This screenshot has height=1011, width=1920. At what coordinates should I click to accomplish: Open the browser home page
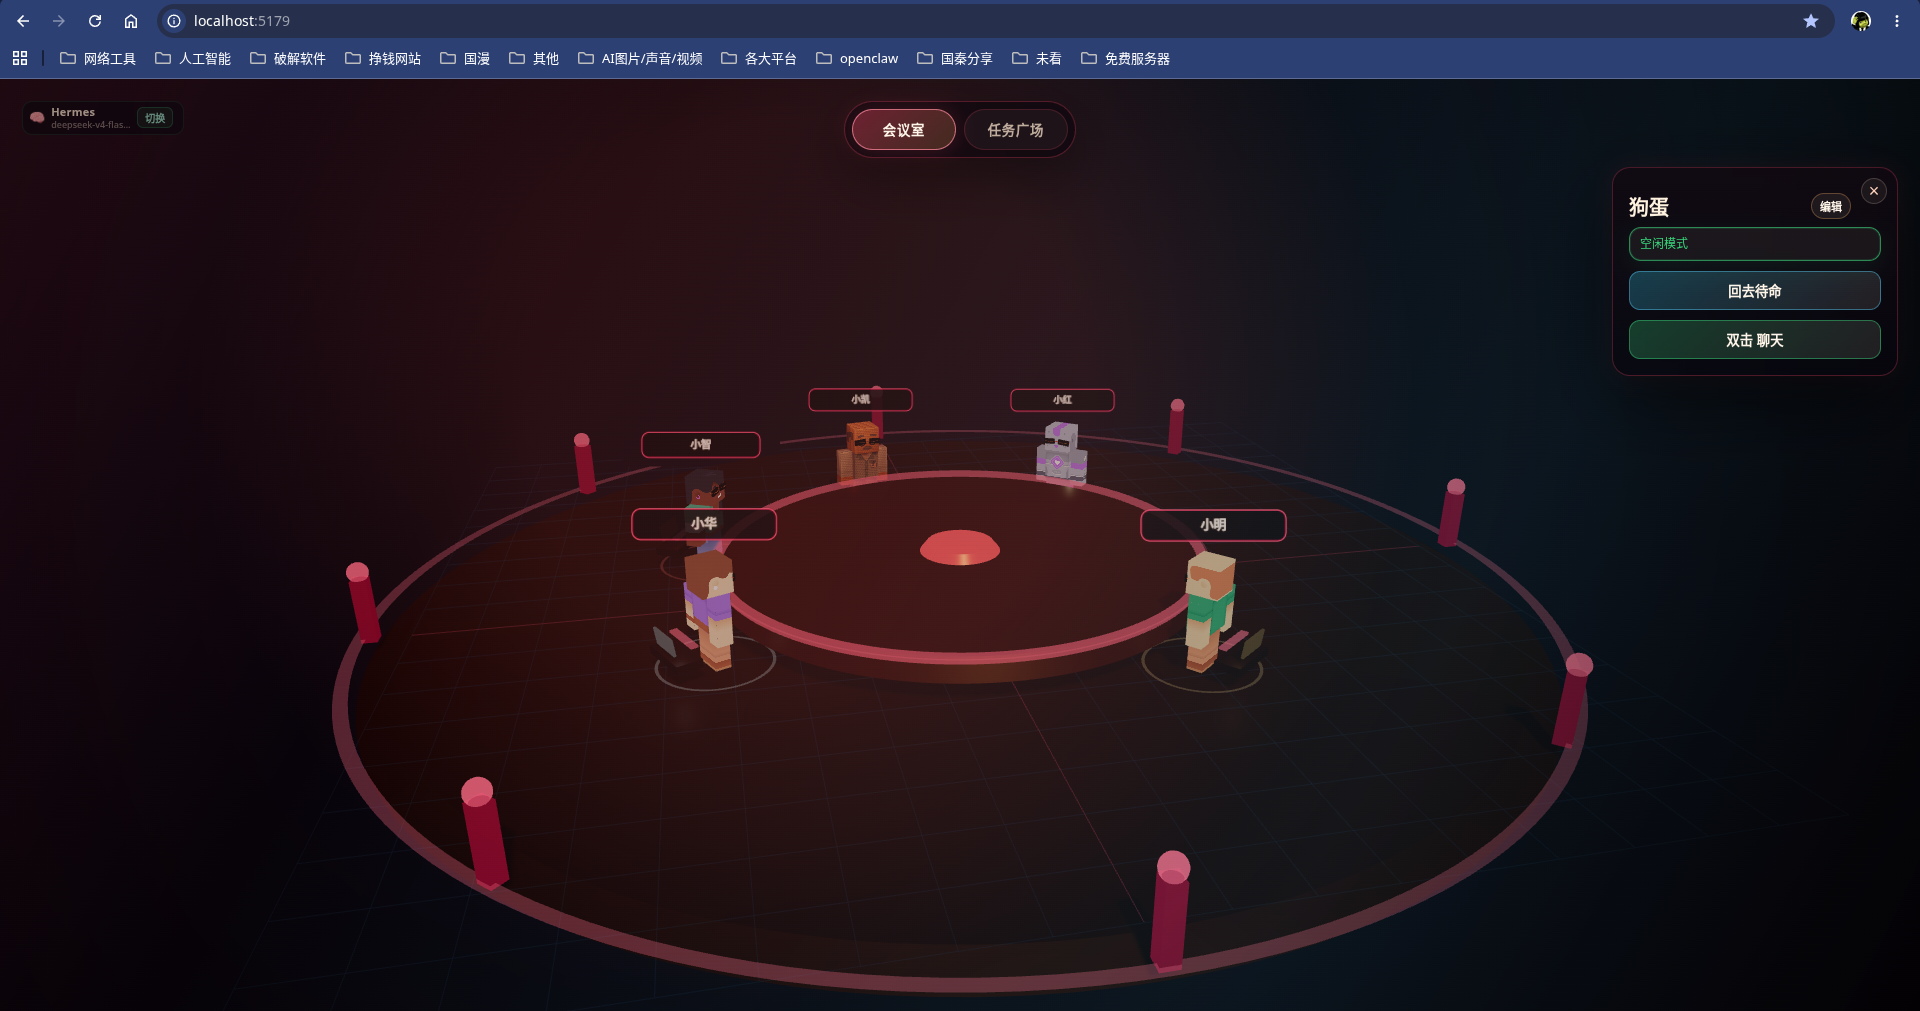131,21
